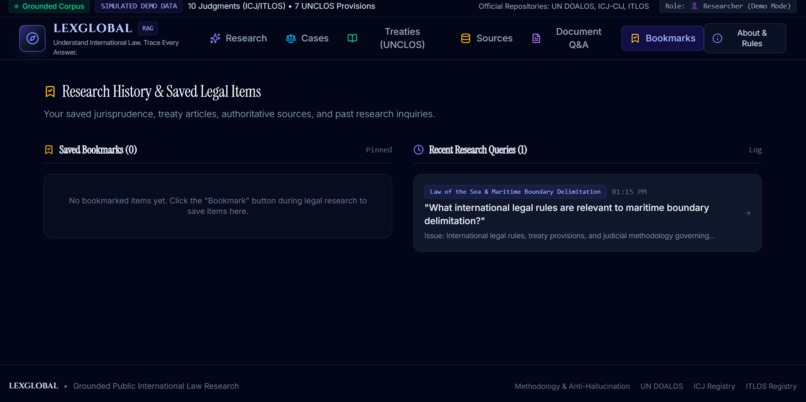Click the Recent Research Queries (1) heading
Image resolution: width=806 pixels, height=402 pixels.
pyautogui.click(x=478, y=150)
